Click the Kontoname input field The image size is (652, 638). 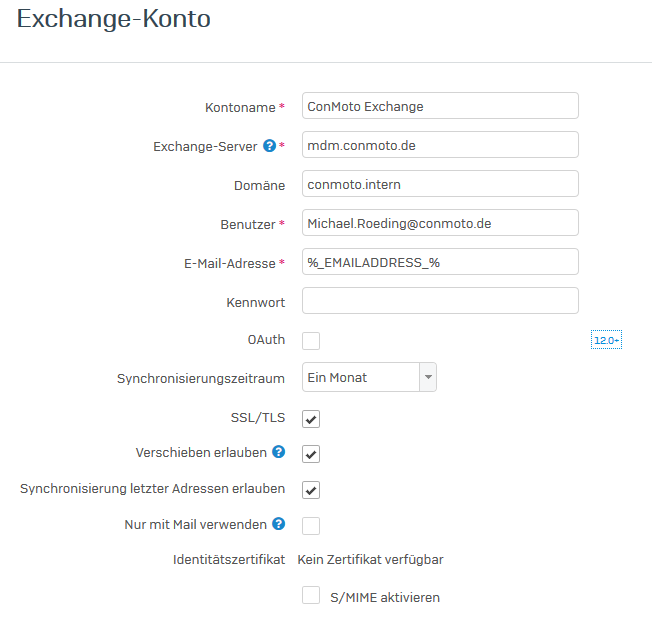440,106
